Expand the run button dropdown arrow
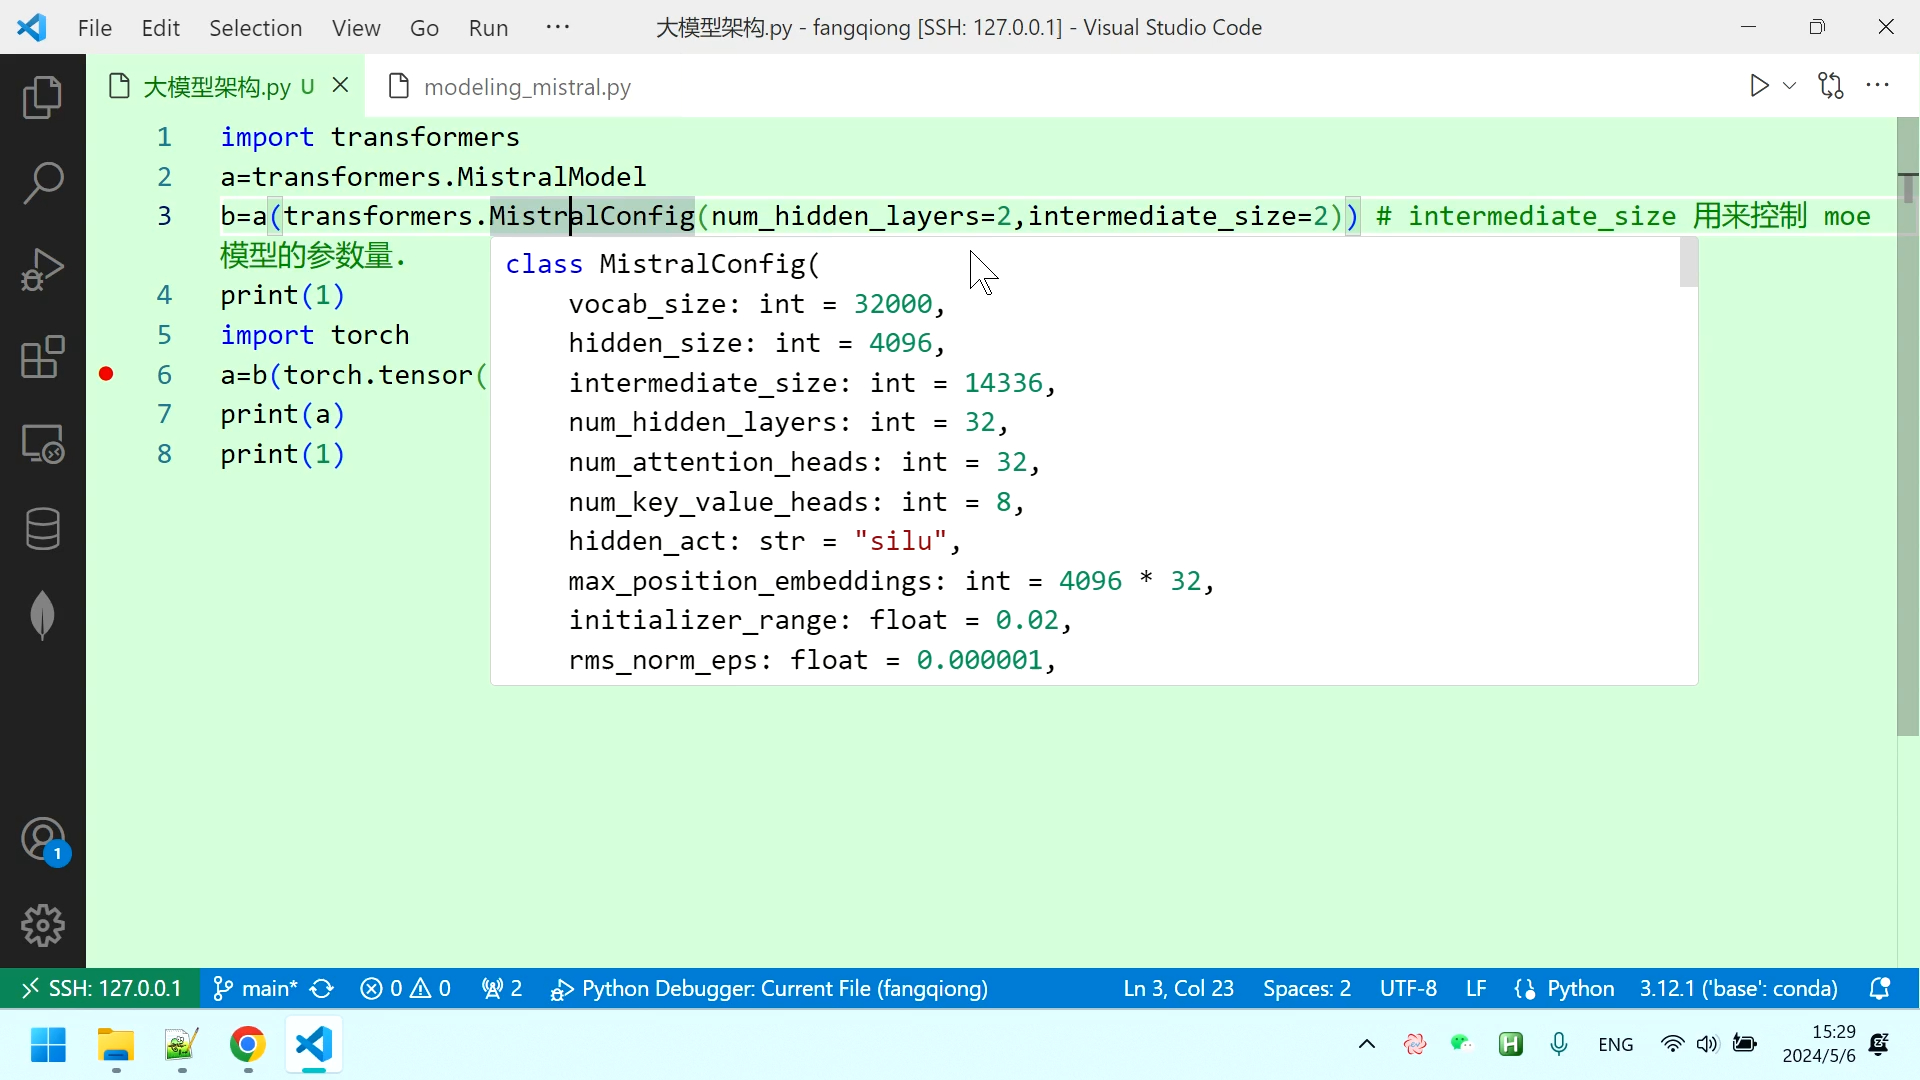 [1790, 86]
